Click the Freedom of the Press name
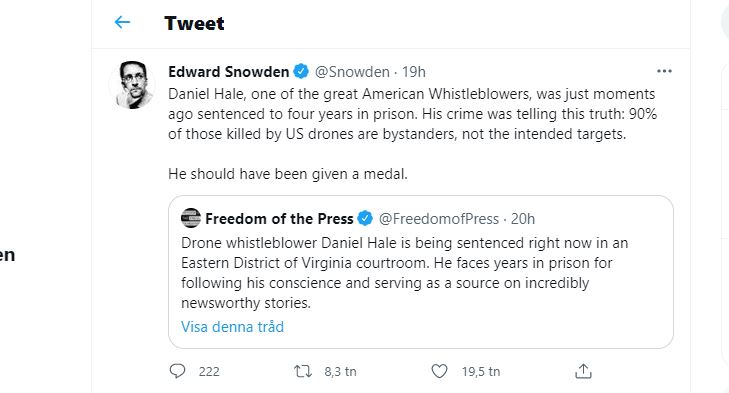The width and height of the screenshot is (729, 393). (x=279, y=218)
